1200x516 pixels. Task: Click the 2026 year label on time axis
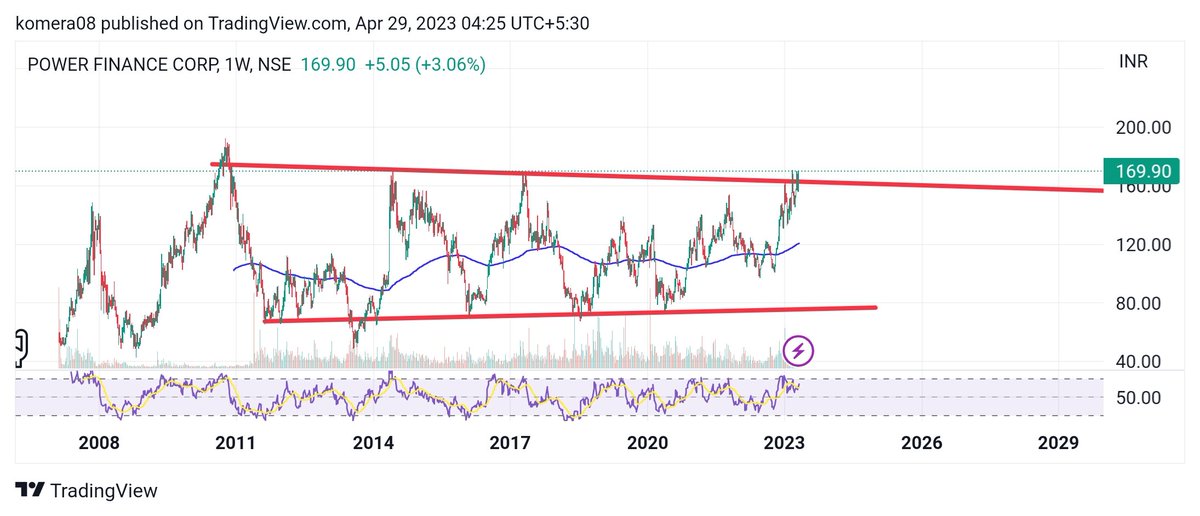[x=921, y=442]
